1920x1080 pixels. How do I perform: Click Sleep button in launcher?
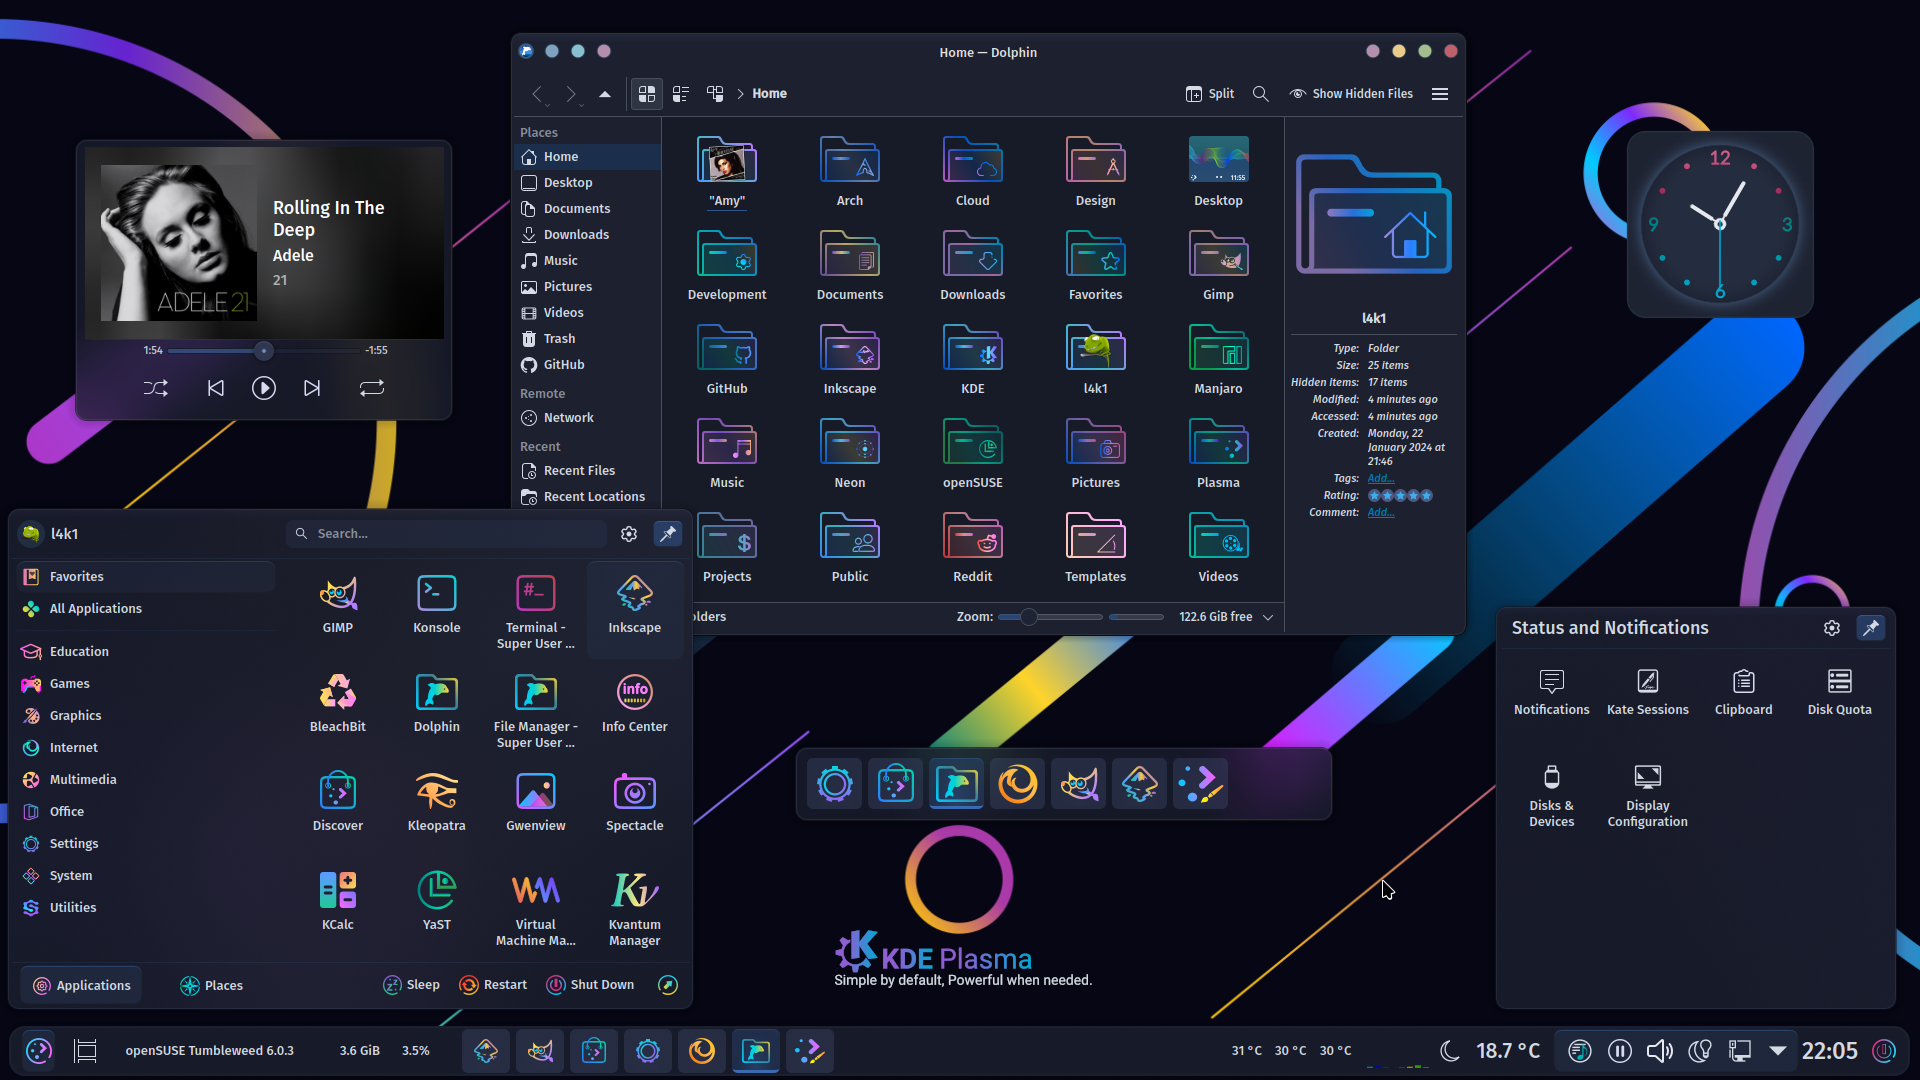tap(411, 985)
